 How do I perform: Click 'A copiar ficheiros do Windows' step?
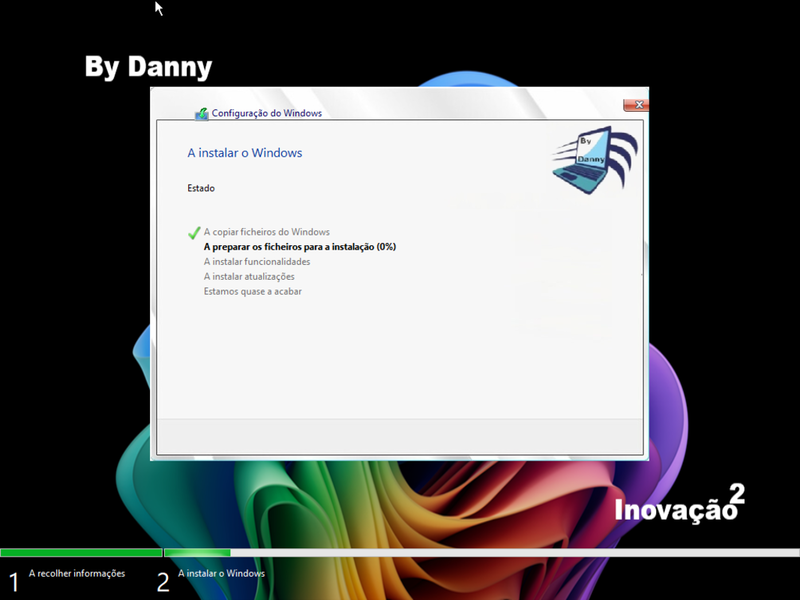pyautogui.click(x=267, y=232)
